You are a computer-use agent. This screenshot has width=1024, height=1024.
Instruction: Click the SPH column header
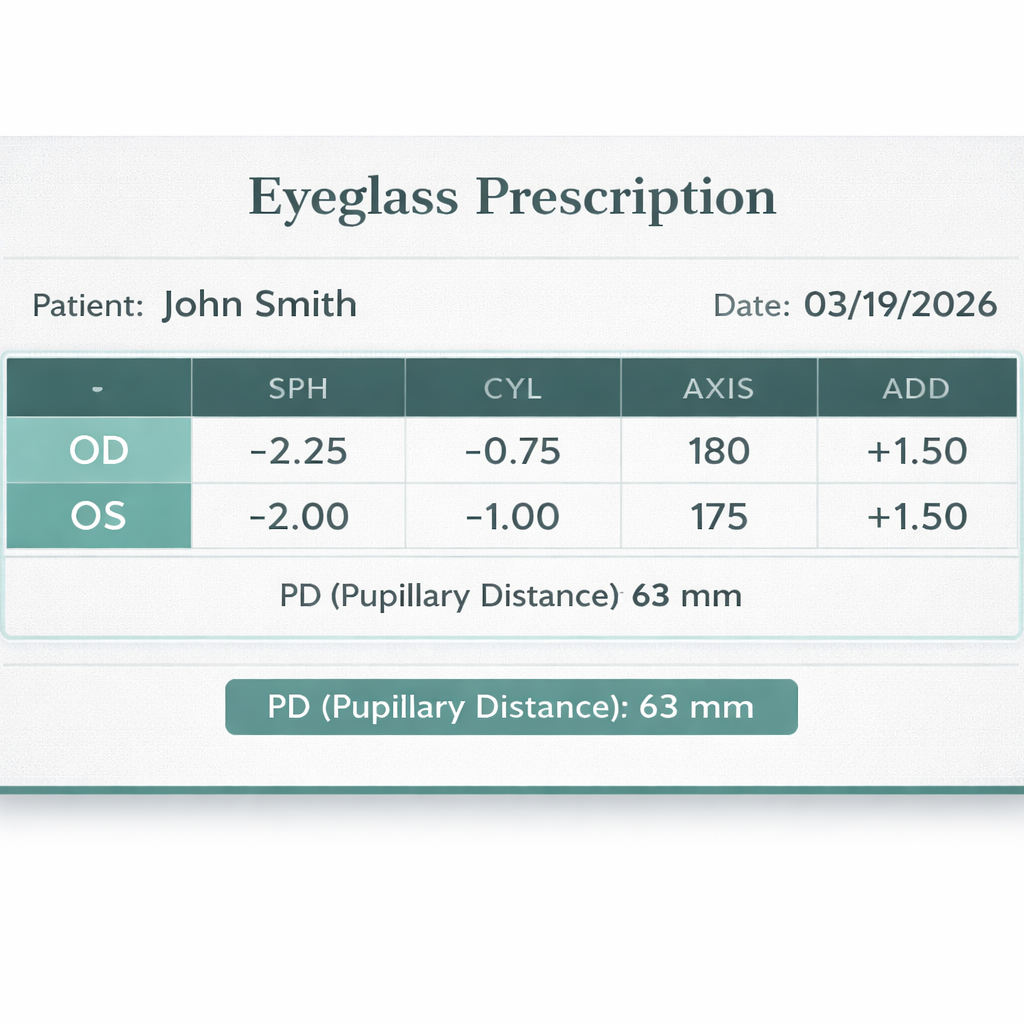(x=298, y=389)
